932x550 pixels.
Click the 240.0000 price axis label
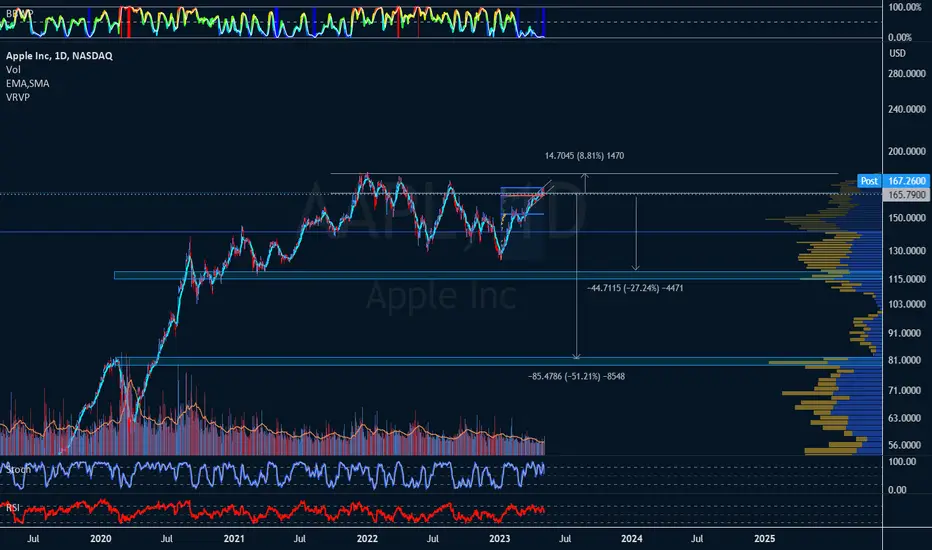point(907,109)
